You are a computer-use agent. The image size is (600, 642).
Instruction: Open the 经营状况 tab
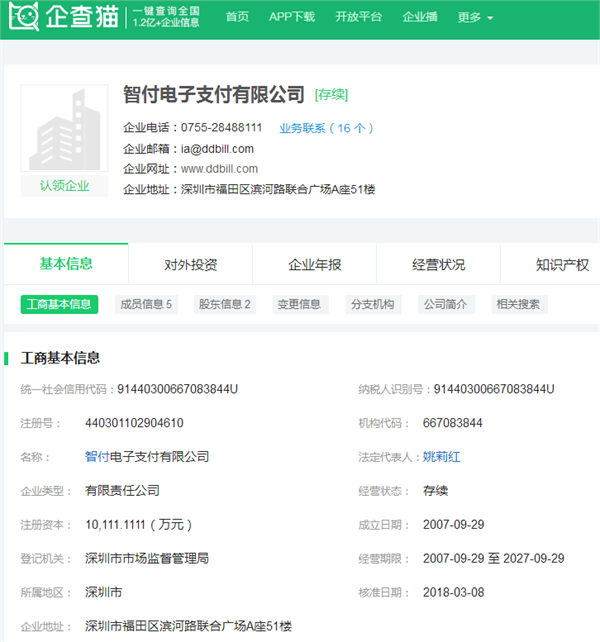(438, 265)
